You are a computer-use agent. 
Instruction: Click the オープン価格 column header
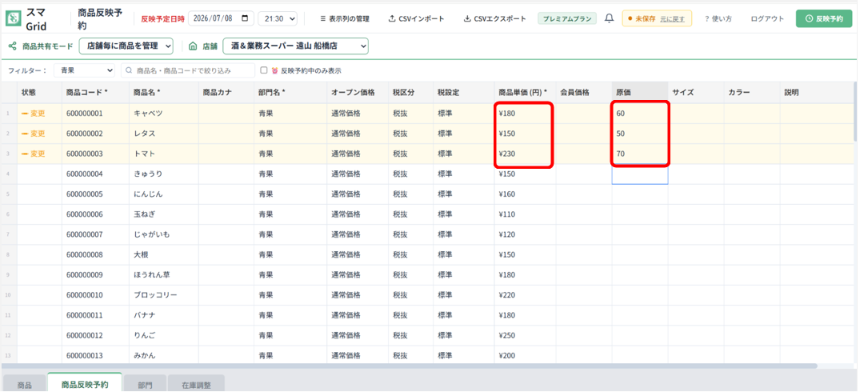coord(358,93)
